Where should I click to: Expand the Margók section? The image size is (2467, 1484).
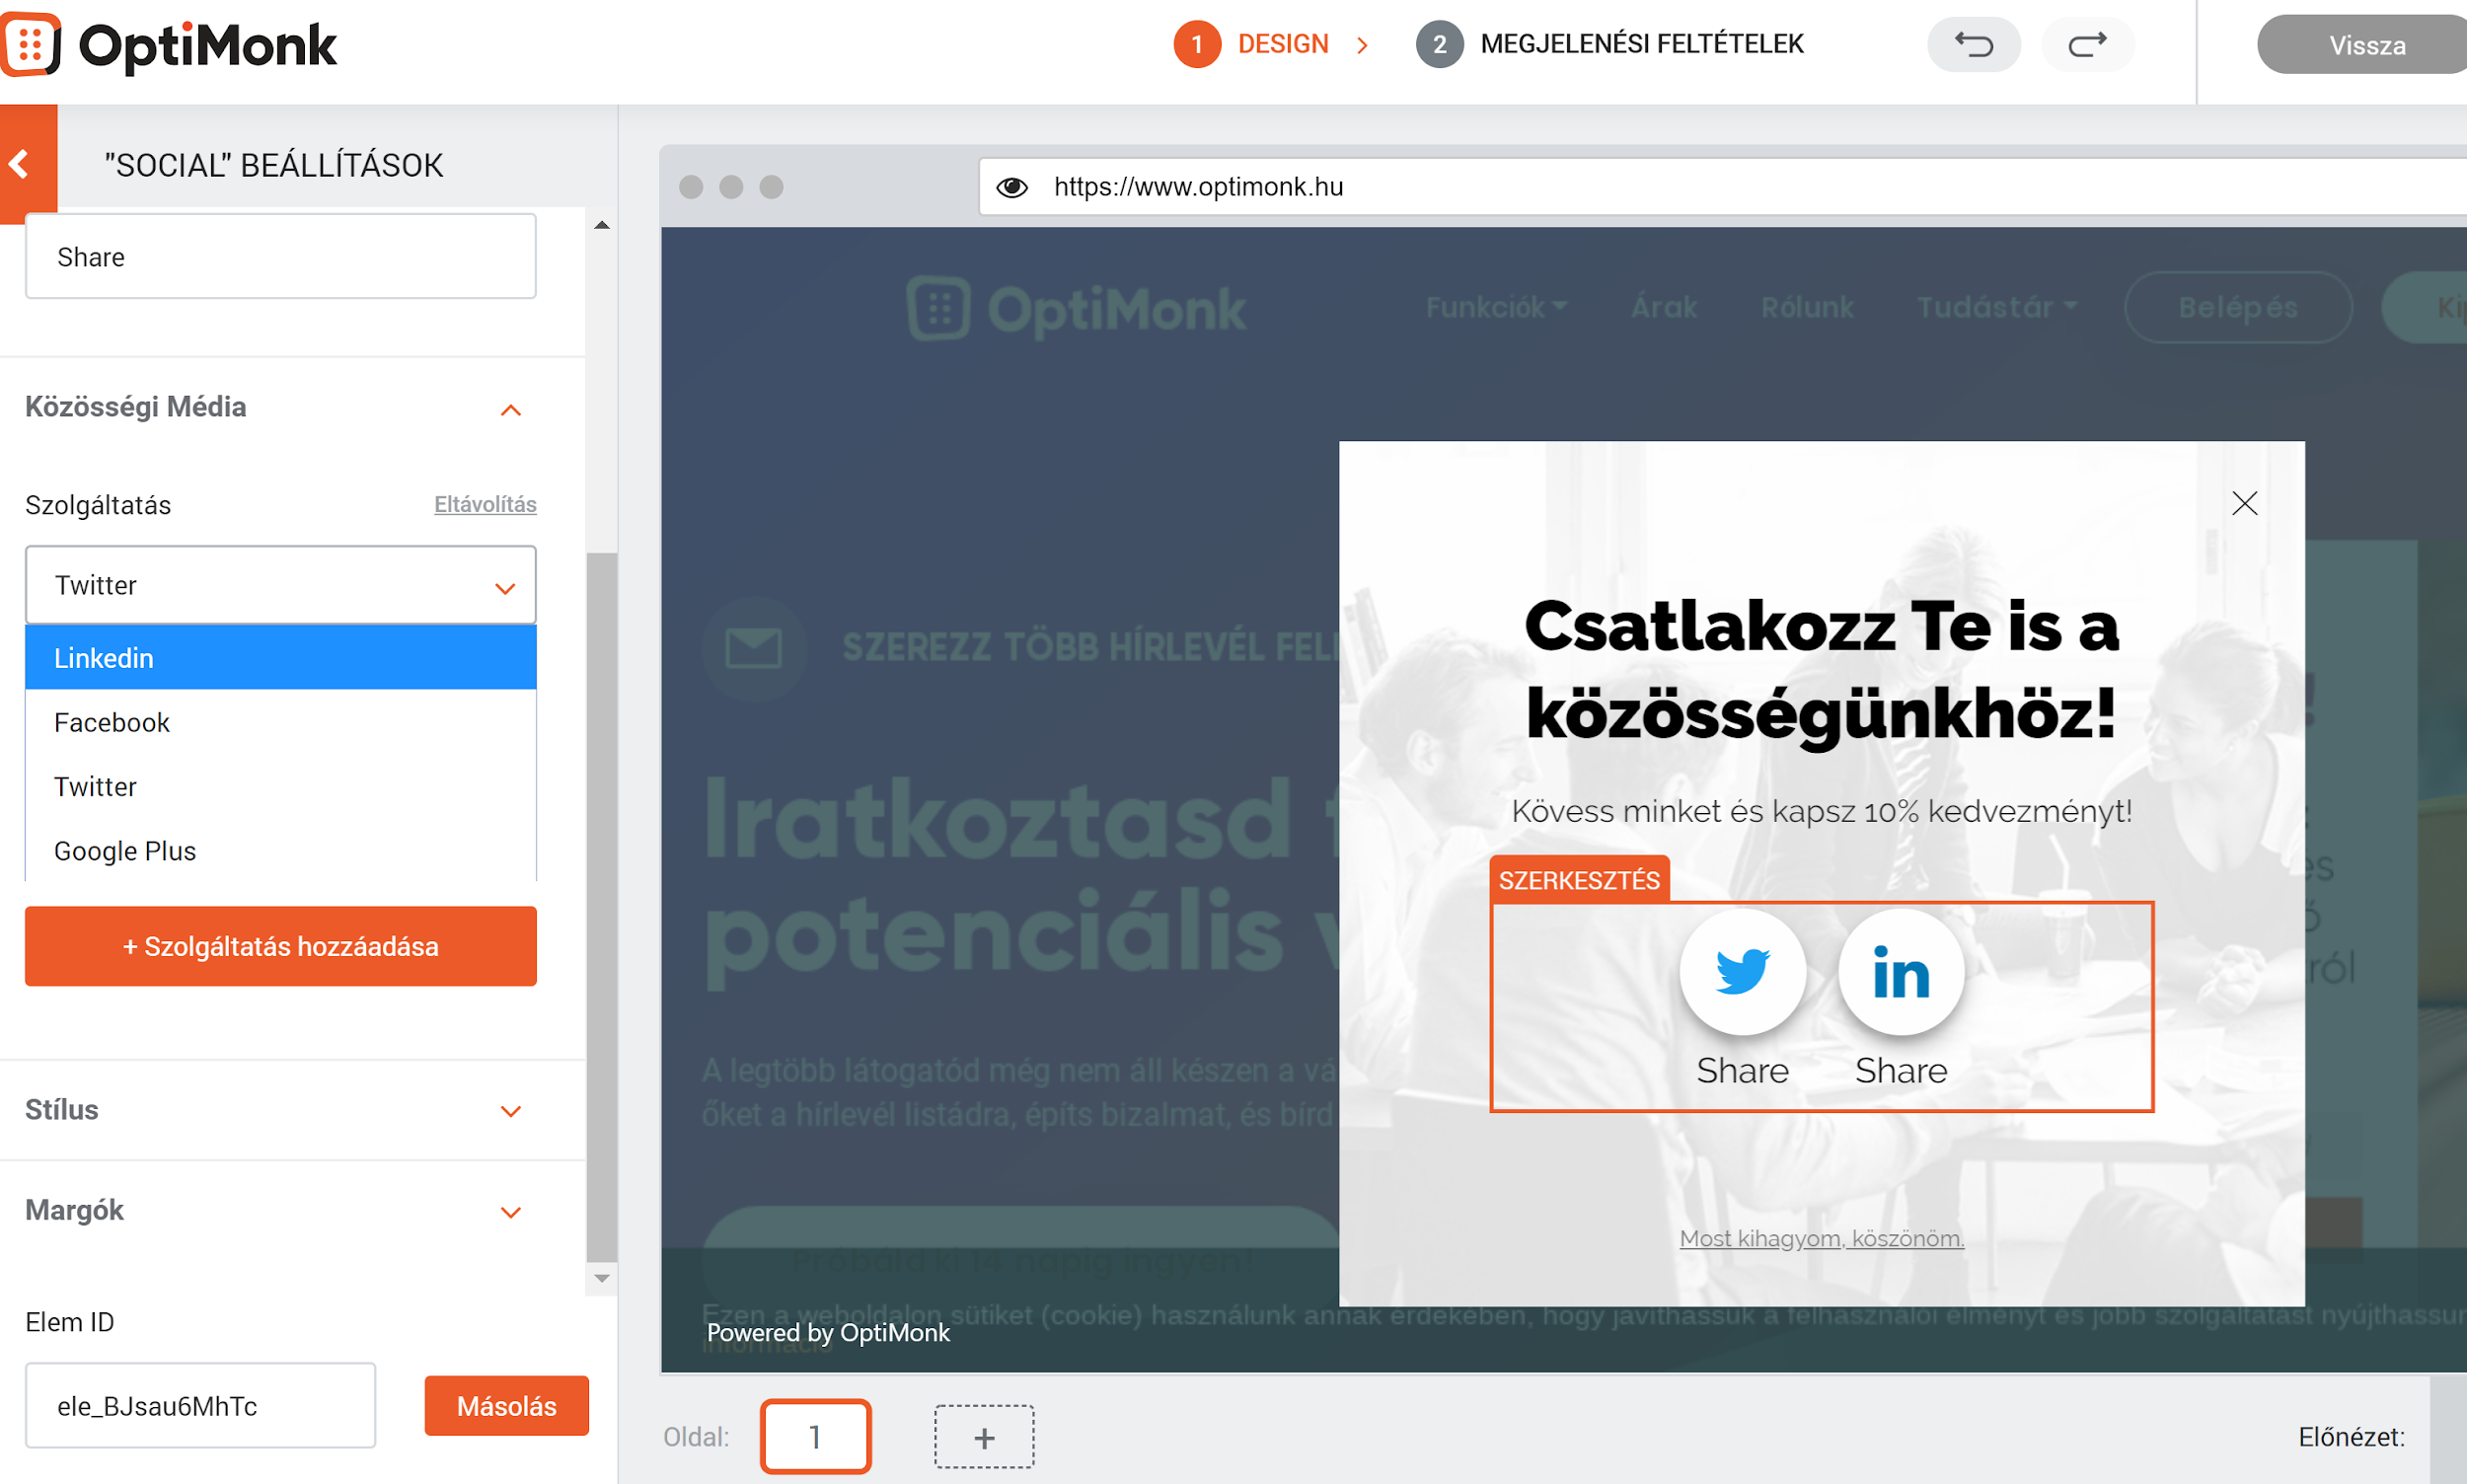[511, 1211]
